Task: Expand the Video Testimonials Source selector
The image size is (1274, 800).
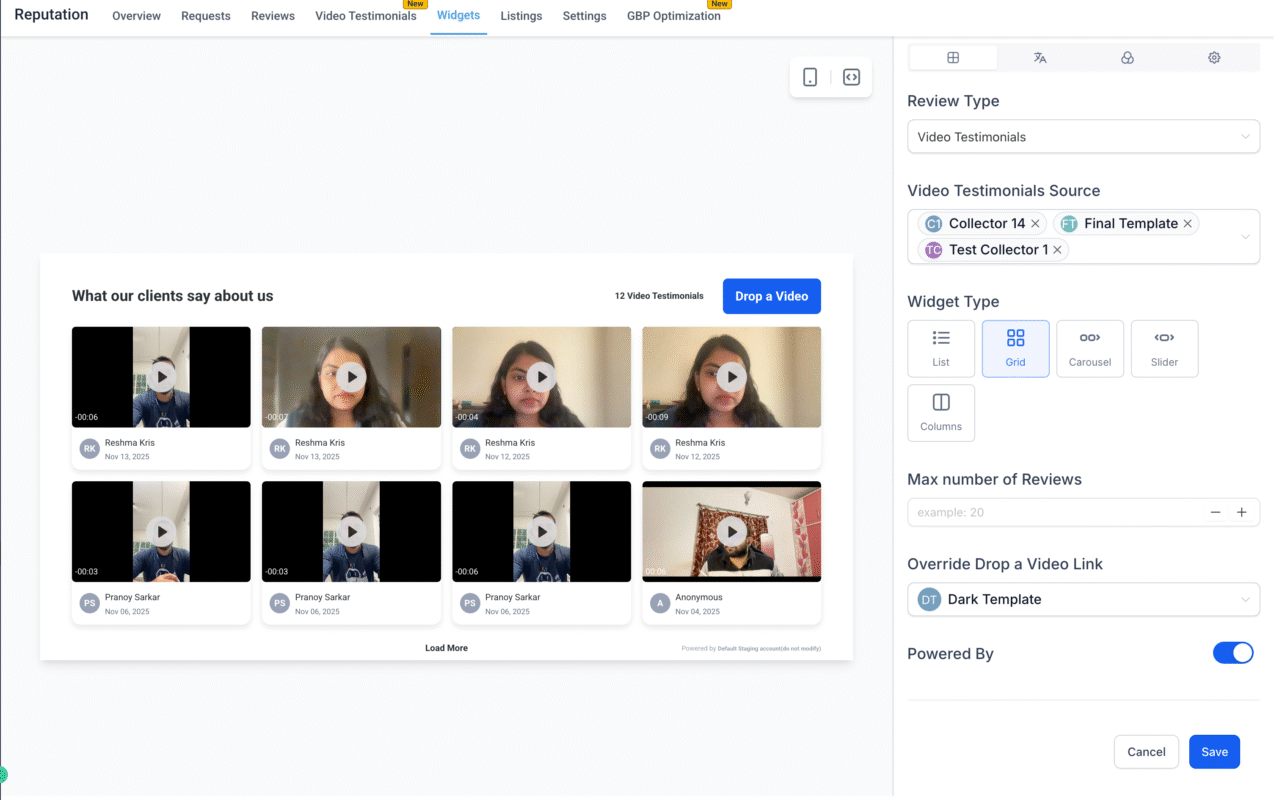Action: coord(1246,236)
